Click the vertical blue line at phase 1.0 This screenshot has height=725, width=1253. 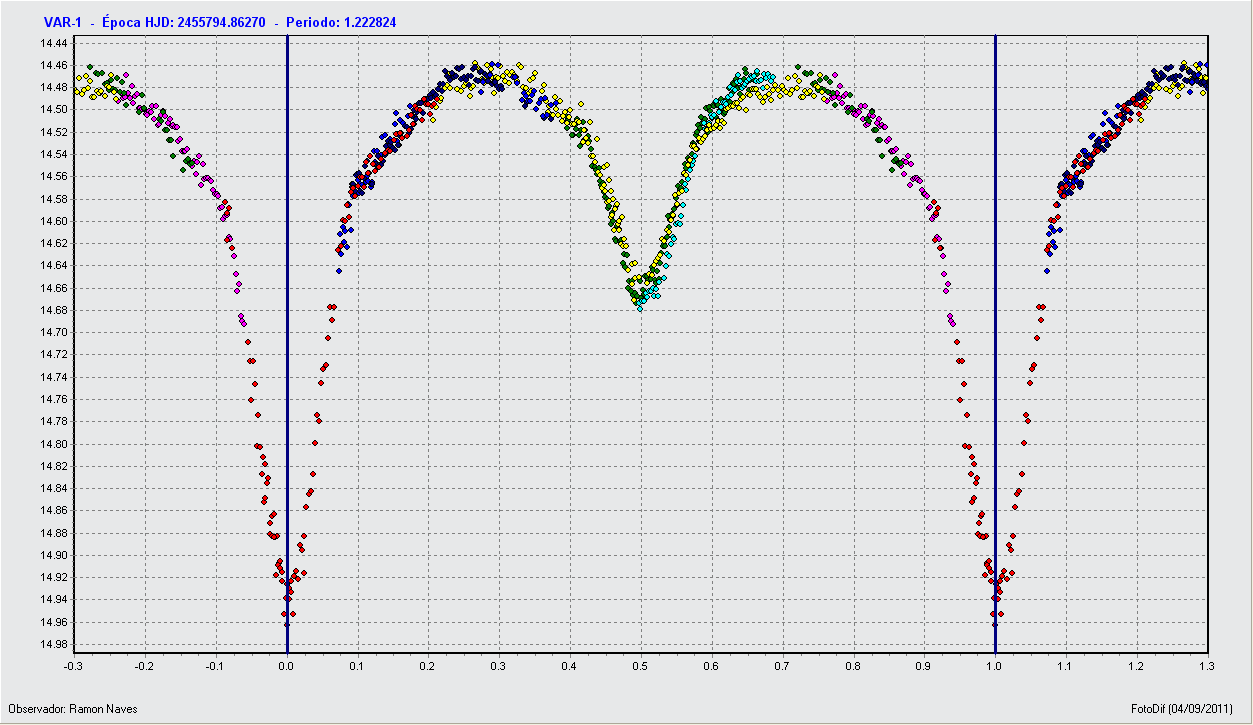(x=995, y=343)
